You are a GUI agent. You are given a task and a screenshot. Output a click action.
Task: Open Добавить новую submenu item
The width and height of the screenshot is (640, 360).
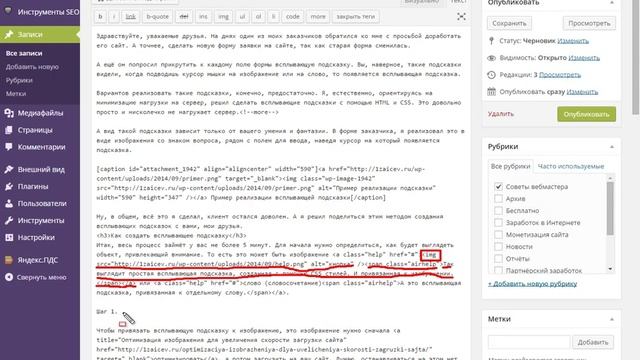point(32,67)
